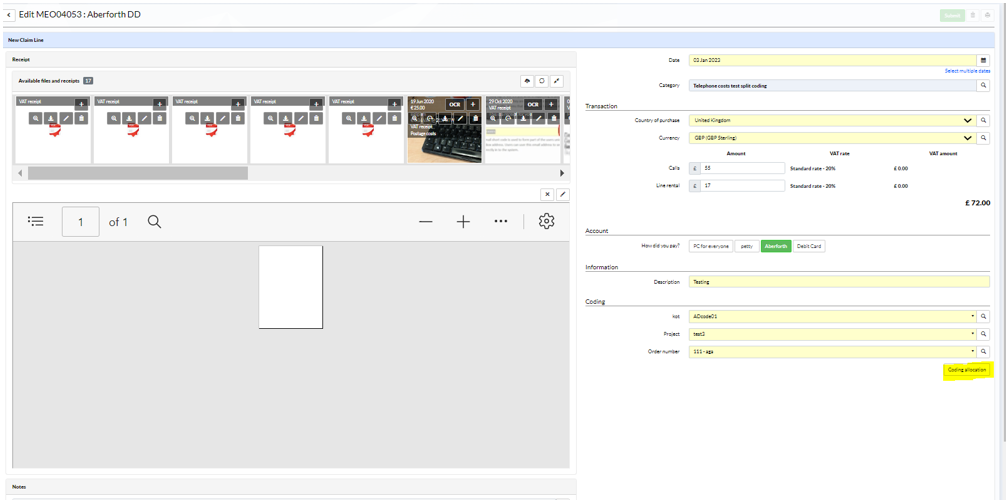The image size is (1006, 500).
Task: Run OCR on the 19 Jun 2020 receipt
Action: point(455,104)
